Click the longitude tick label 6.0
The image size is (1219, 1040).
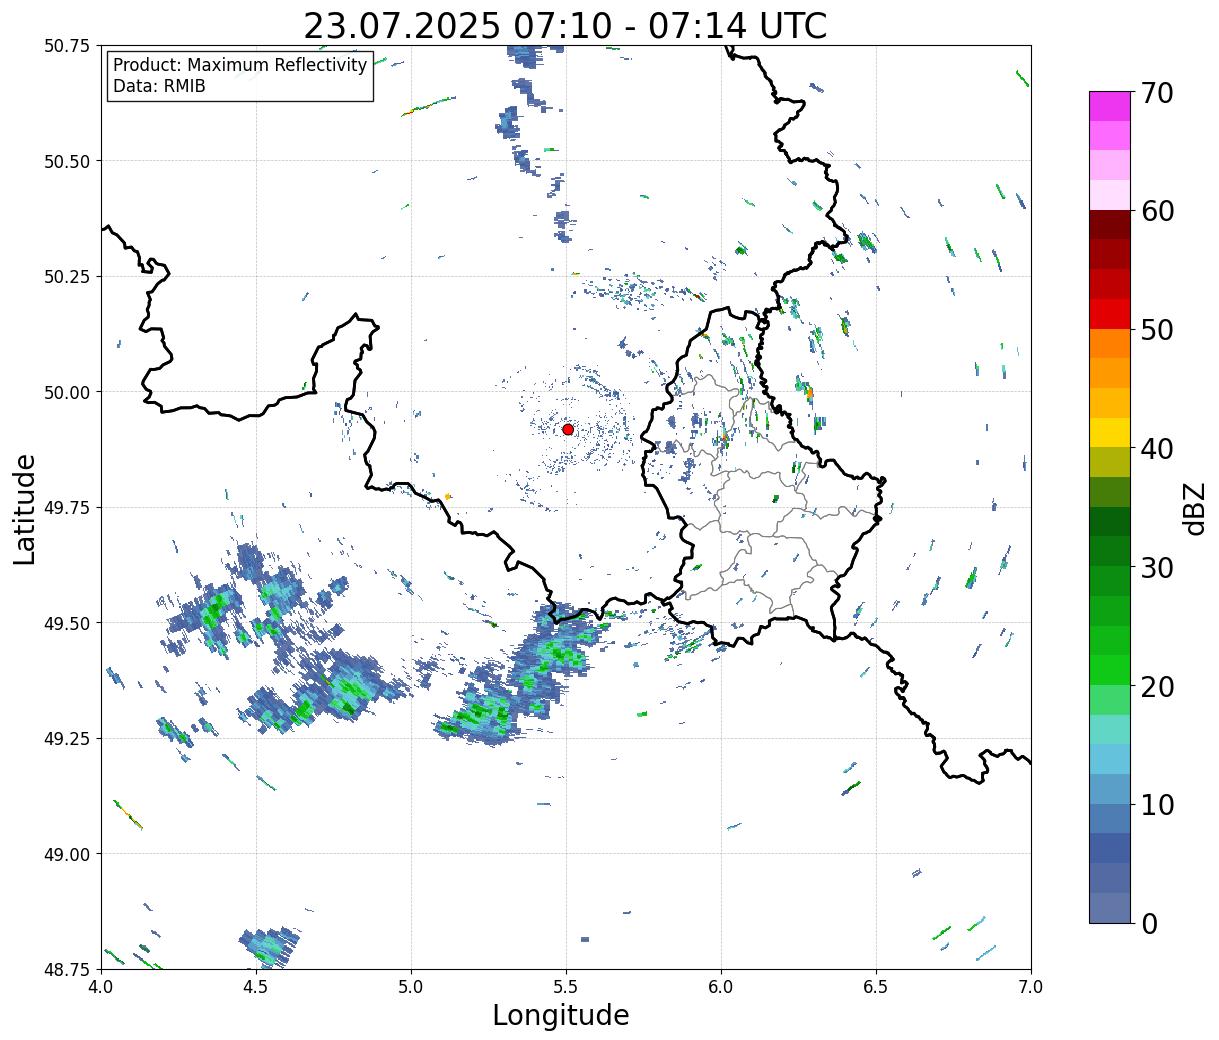click(721, 987)
